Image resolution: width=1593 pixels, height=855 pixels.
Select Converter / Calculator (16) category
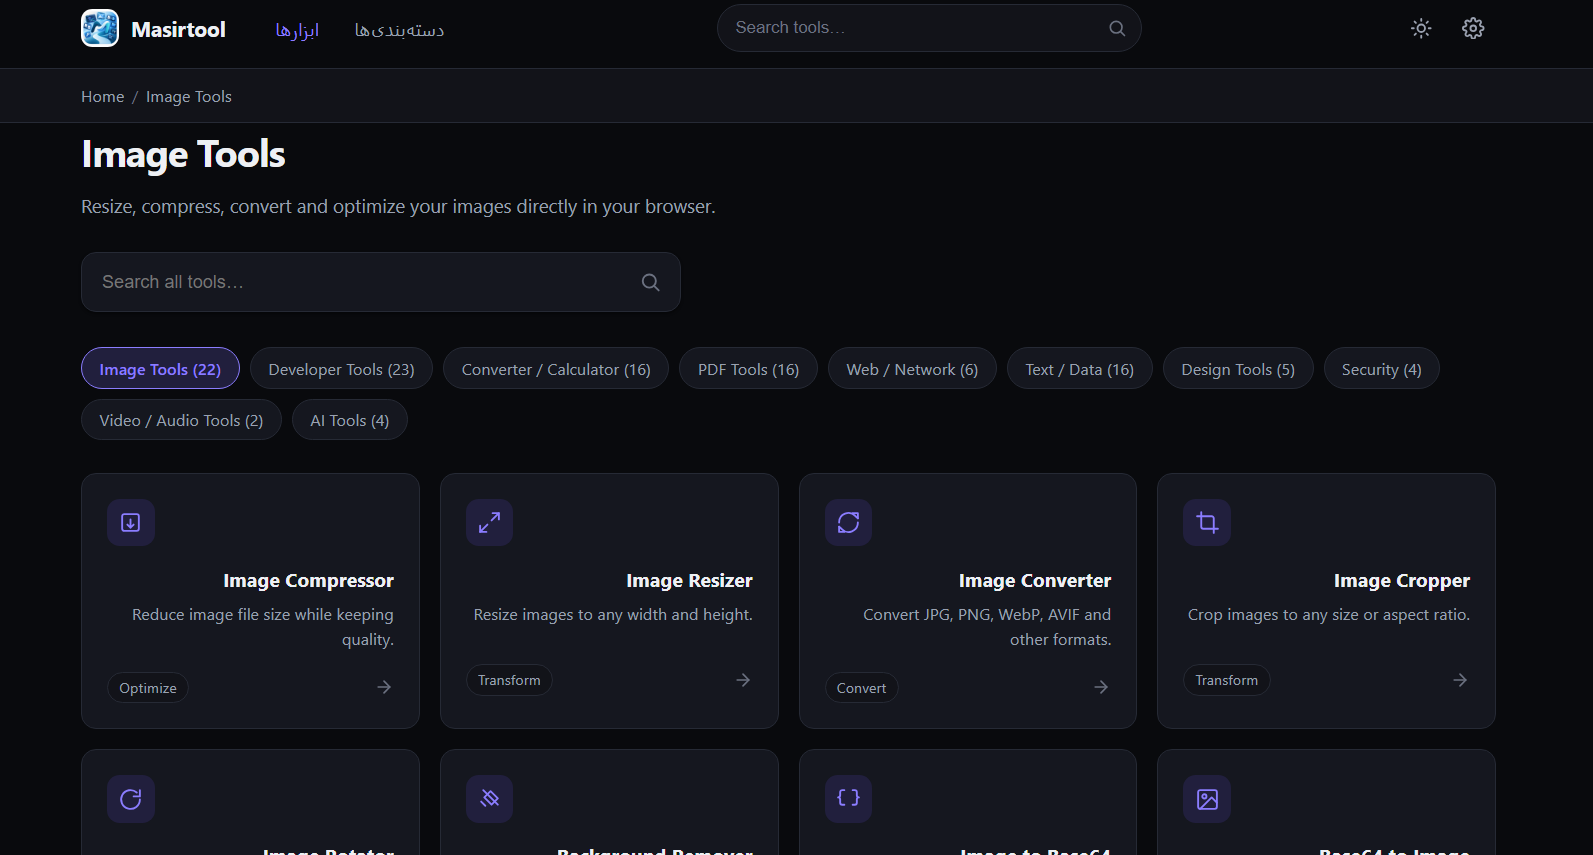tap(556, 369)
